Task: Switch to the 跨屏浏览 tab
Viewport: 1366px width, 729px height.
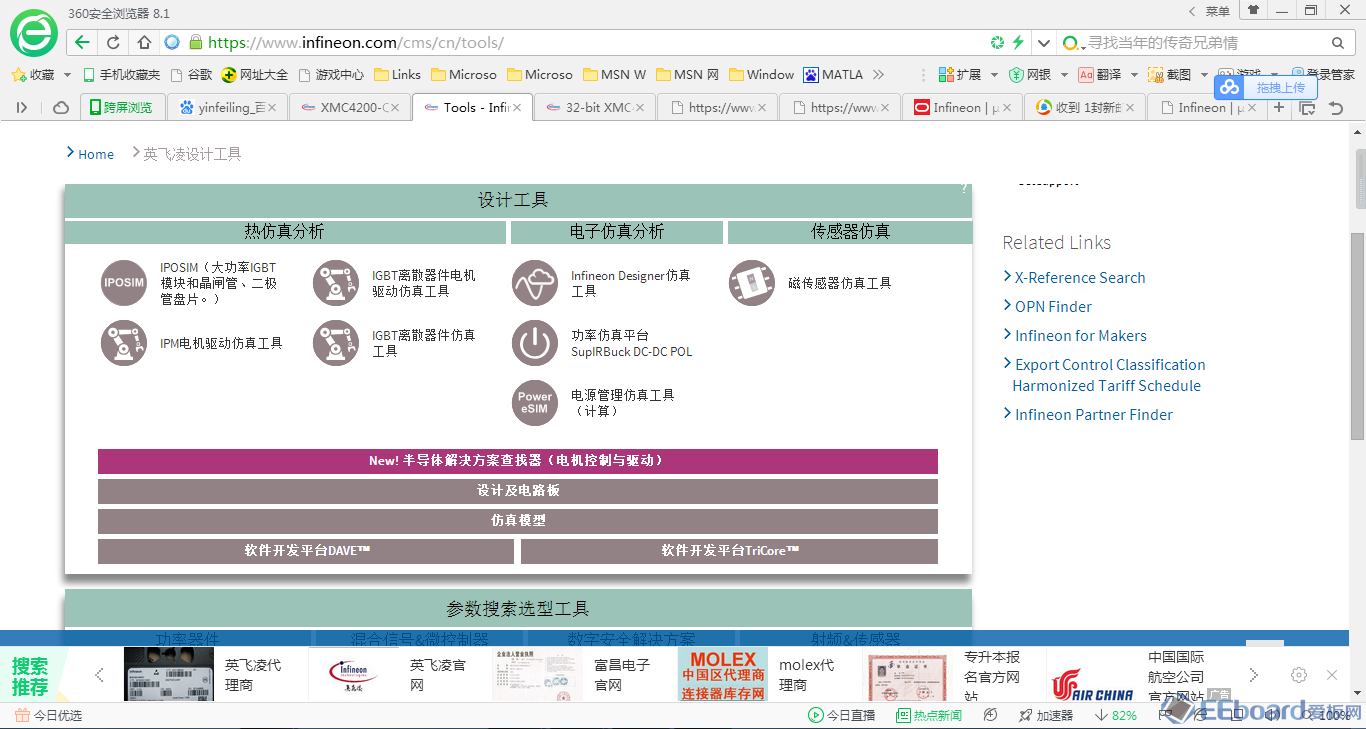Action: pyautogui.click(x=121, y=107)
